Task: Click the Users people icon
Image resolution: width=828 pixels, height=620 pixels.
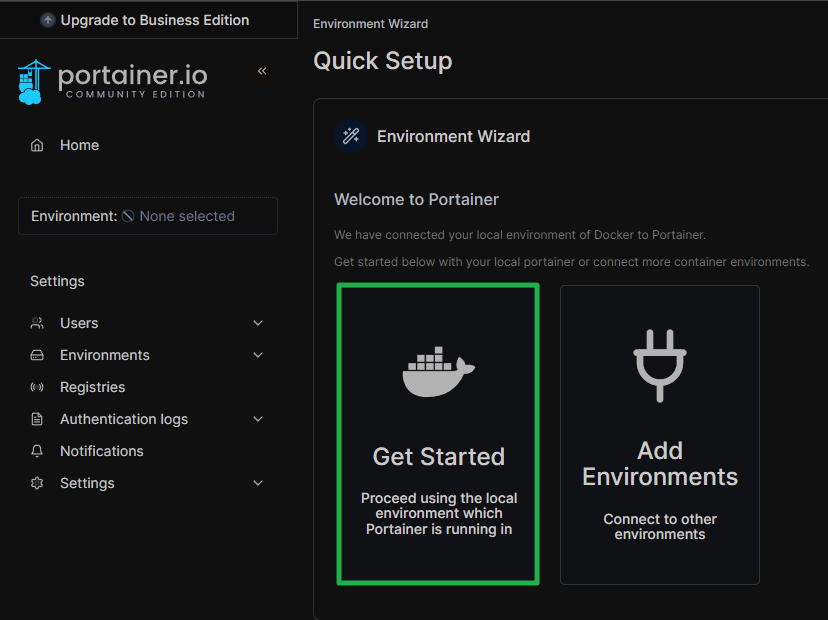Action: [x=37, y=323]
